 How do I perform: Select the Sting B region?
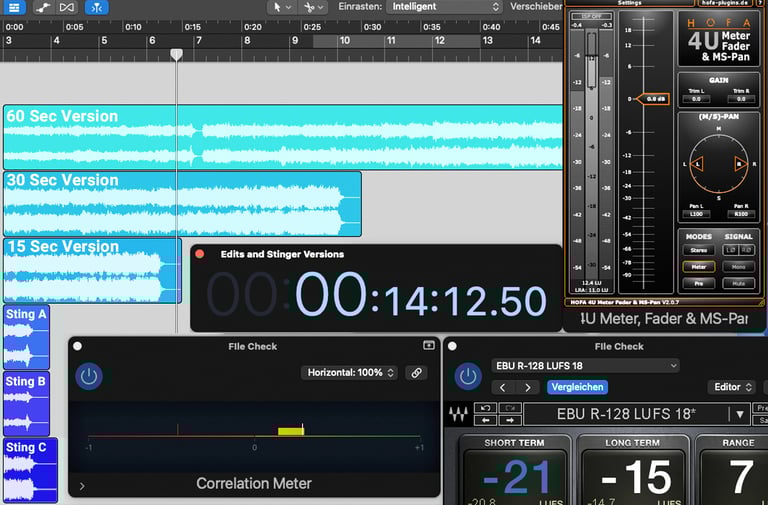26,404
